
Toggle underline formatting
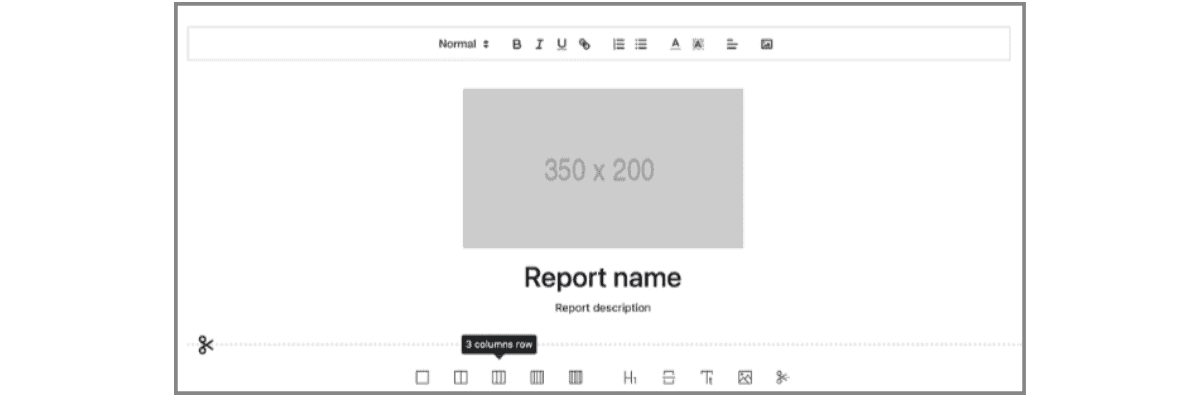tap(562, 44)
